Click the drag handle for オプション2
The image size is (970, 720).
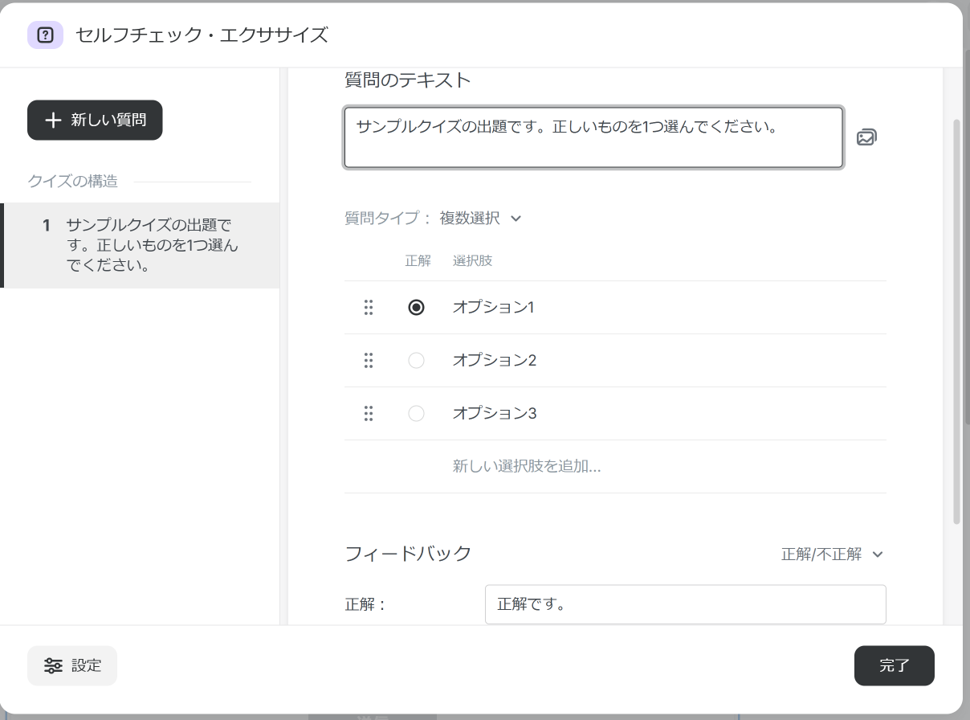point(368,360)
